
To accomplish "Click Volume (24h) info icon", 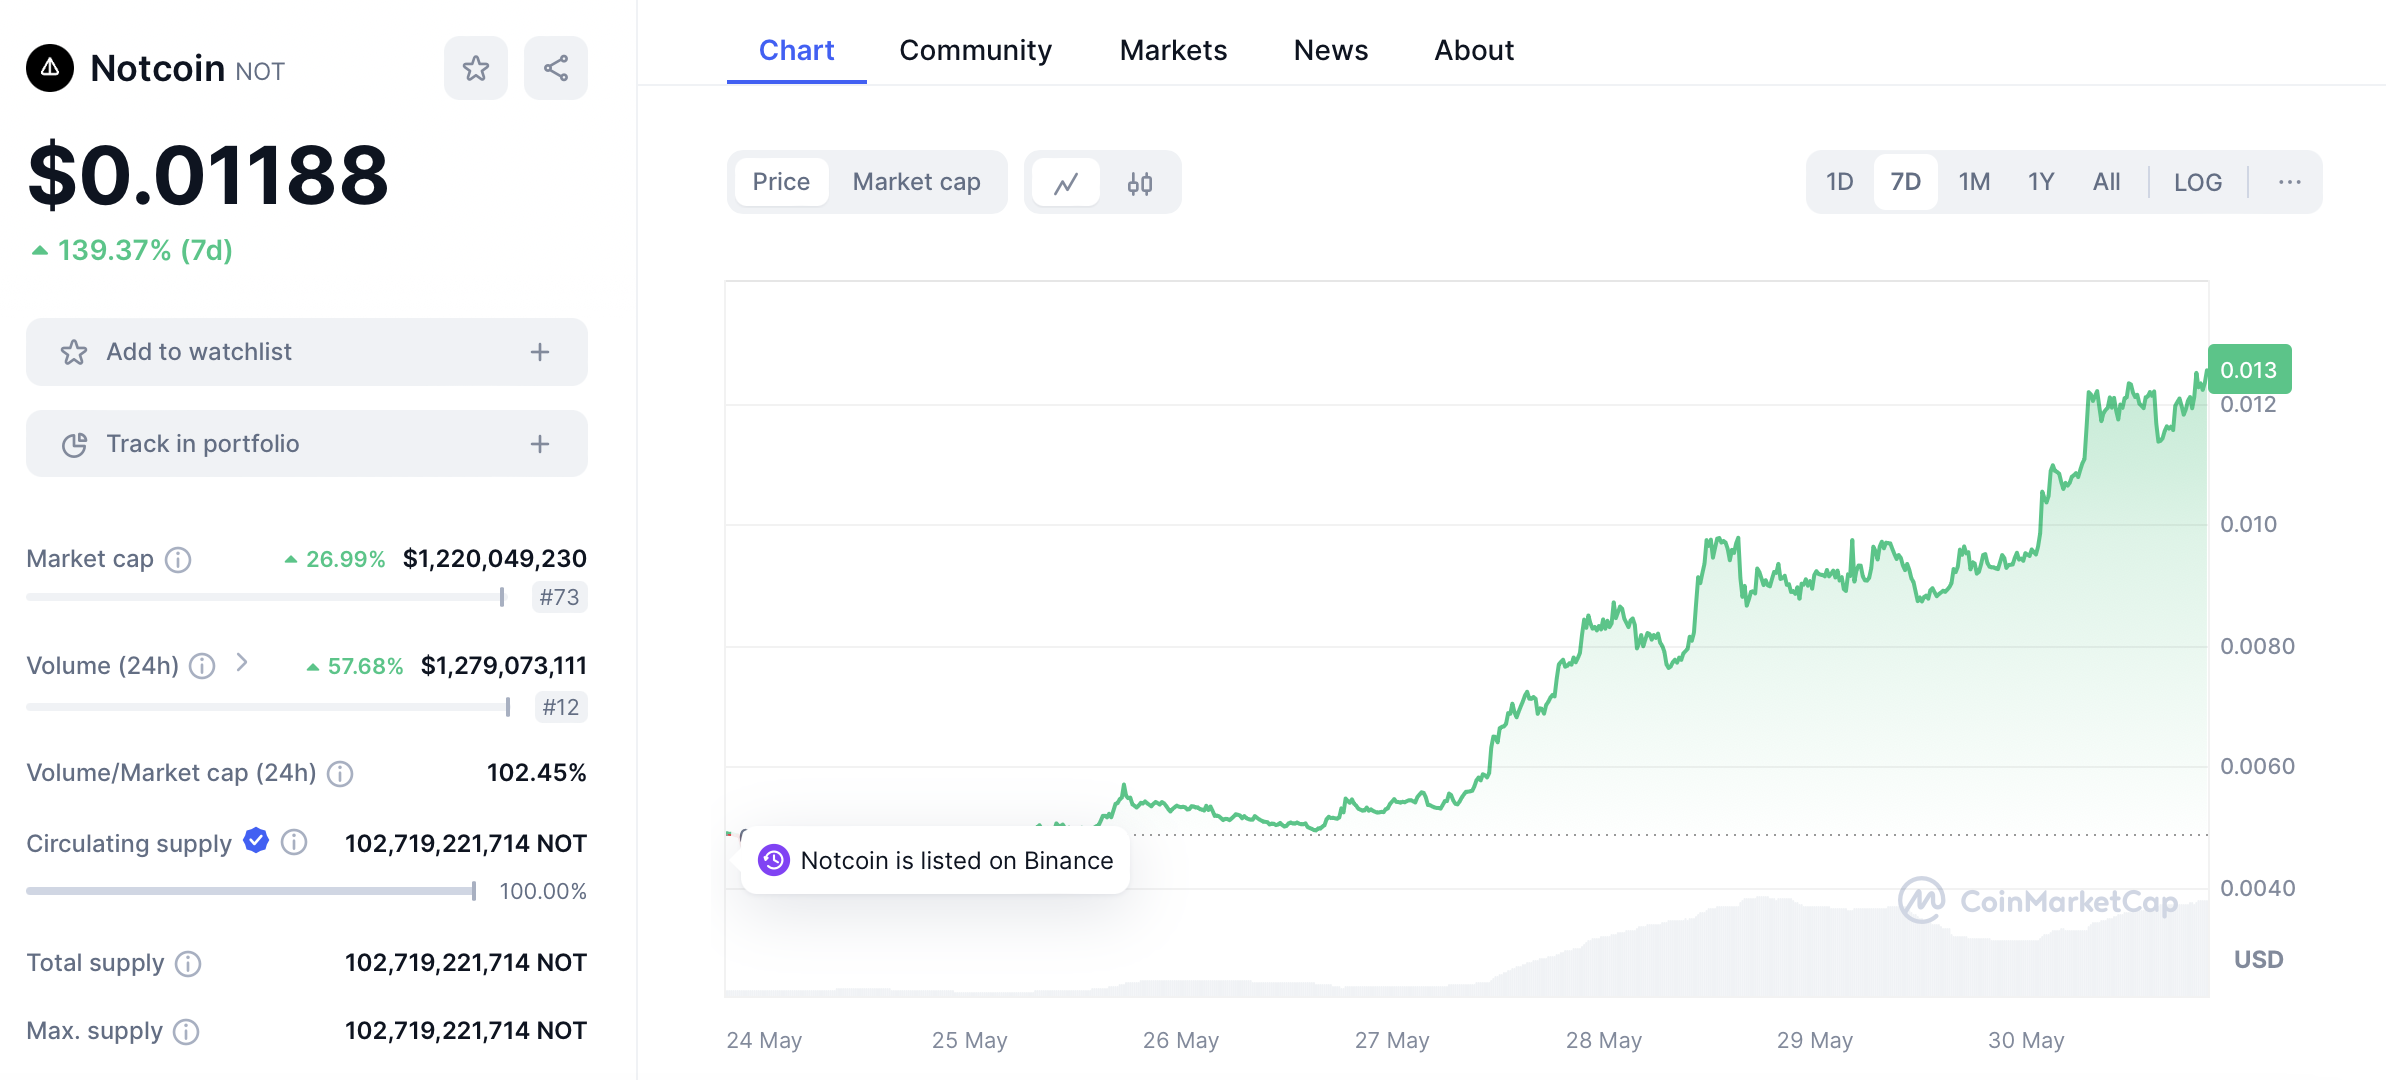I will [x=202, y=666].
